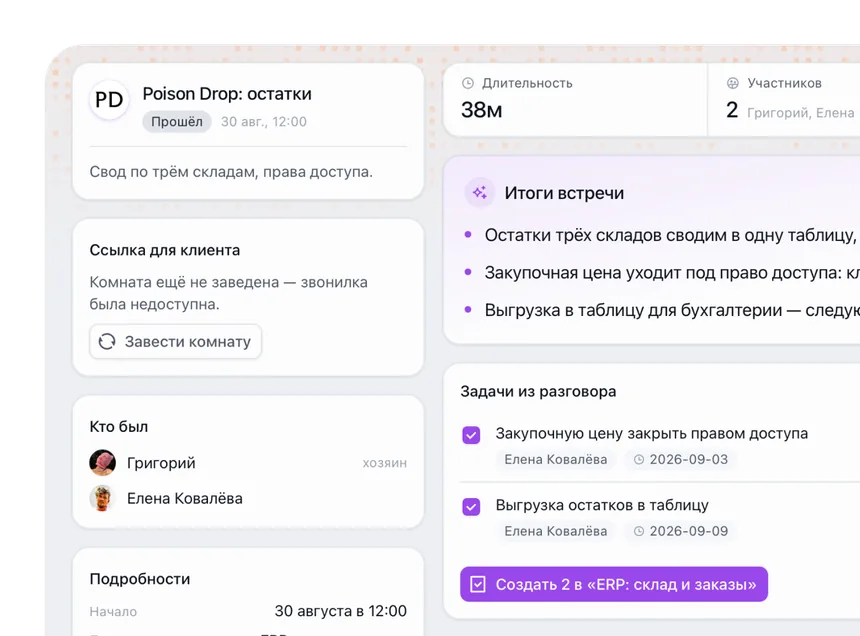
Task: Click the summary line Остатки трёх складов
Action: point(670,235)
